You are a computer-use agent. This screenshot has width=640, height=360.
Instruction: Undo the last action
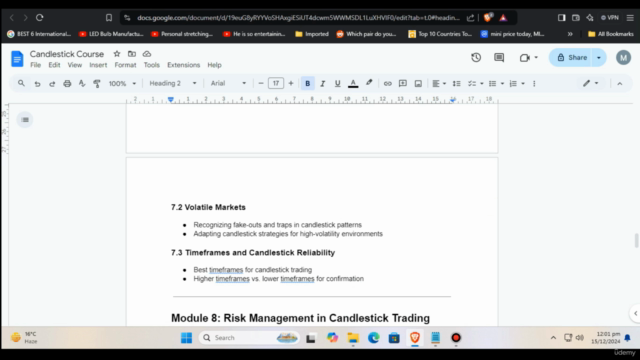tap(37, 84)
